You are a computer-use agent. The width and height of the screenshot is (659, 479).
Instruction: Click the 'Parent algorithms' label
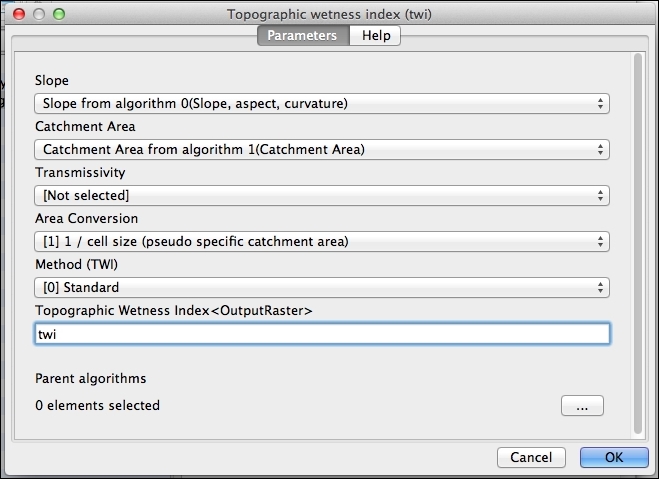91,379
